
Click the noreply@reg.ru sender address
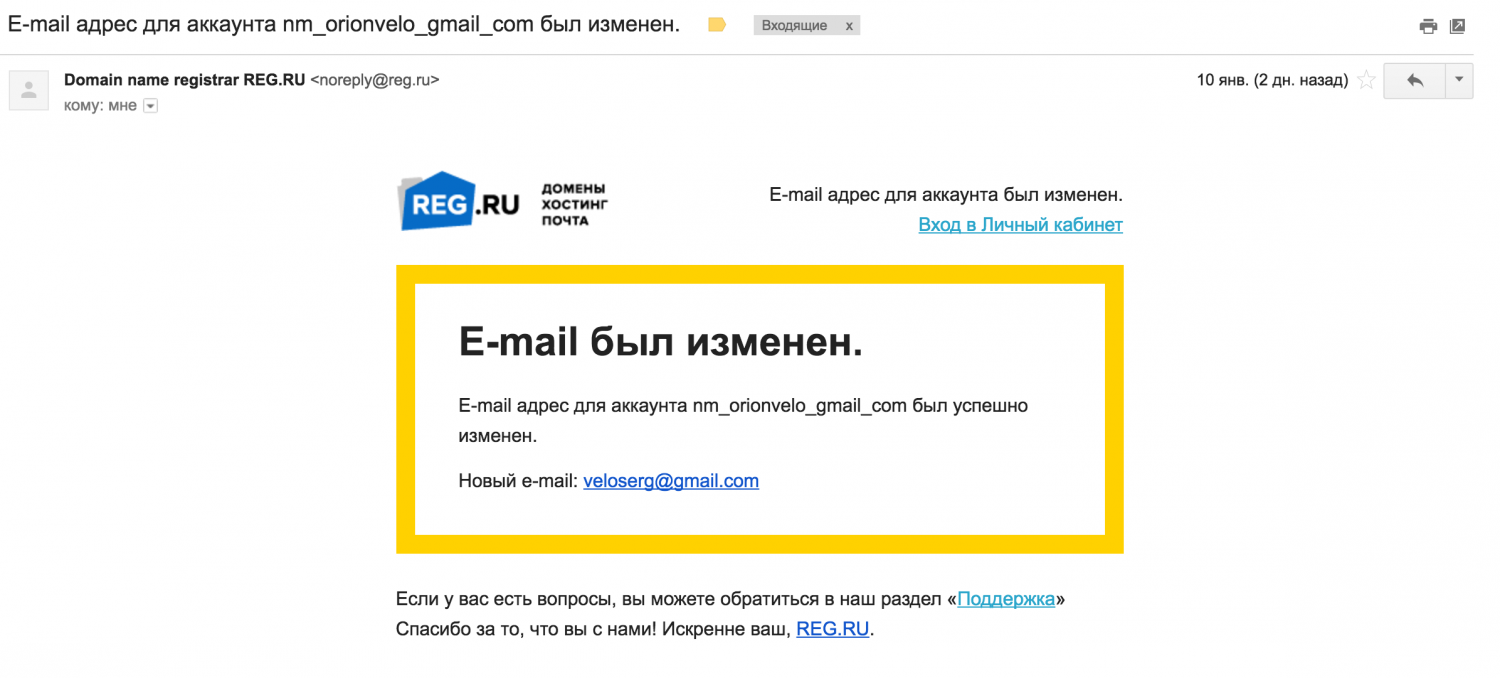375,80
